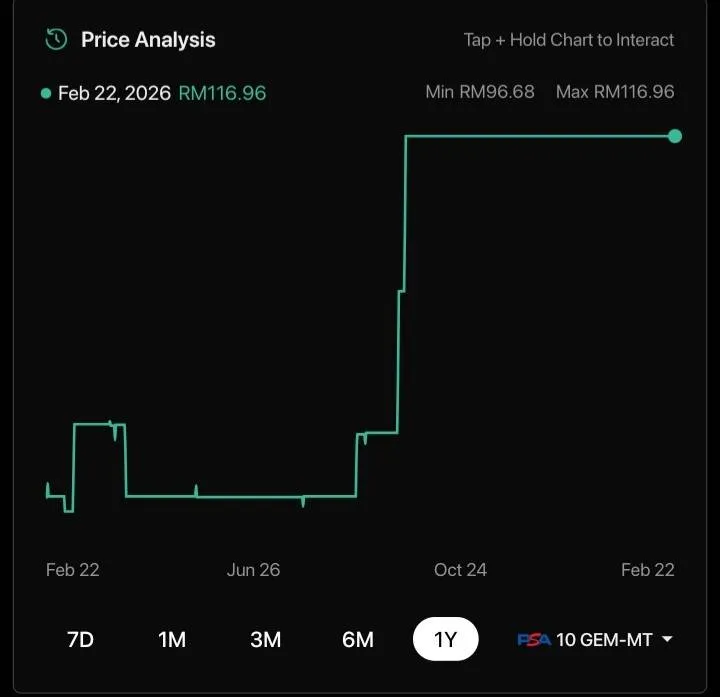The image size is (720, 697).
Task: Select the 7D time range
Action: click(80, 640)
